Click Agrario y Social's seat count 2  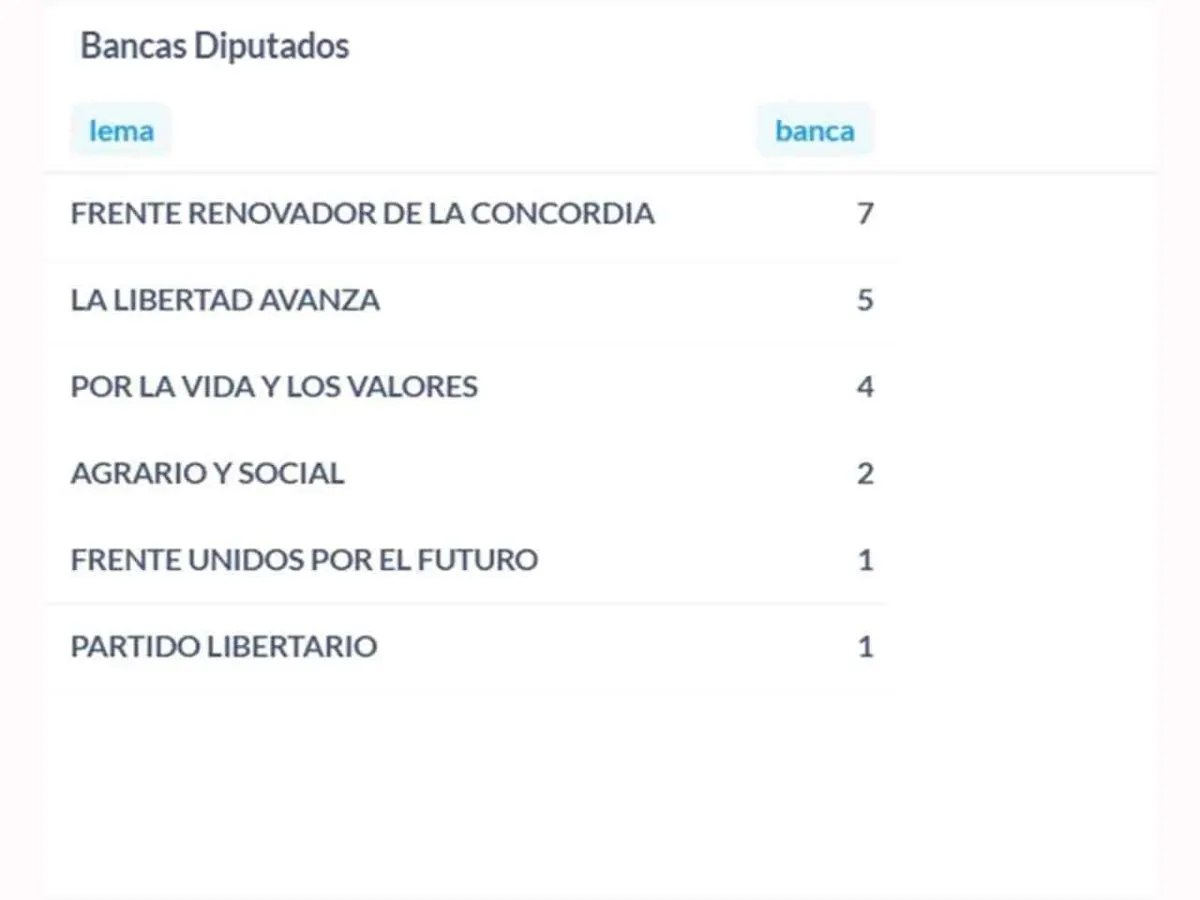pos(865,473)
